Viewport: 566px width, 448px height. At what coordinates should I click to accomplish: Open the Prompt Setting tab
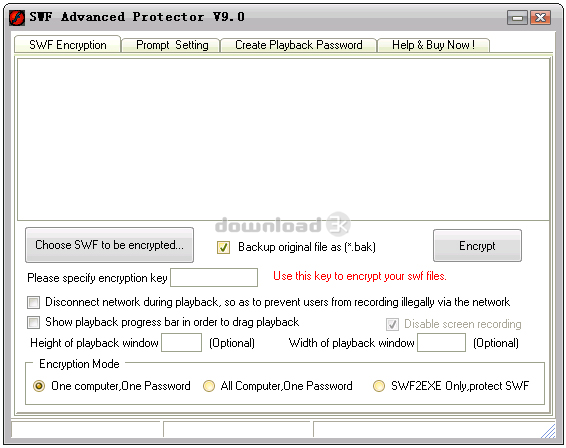(171, 45)
